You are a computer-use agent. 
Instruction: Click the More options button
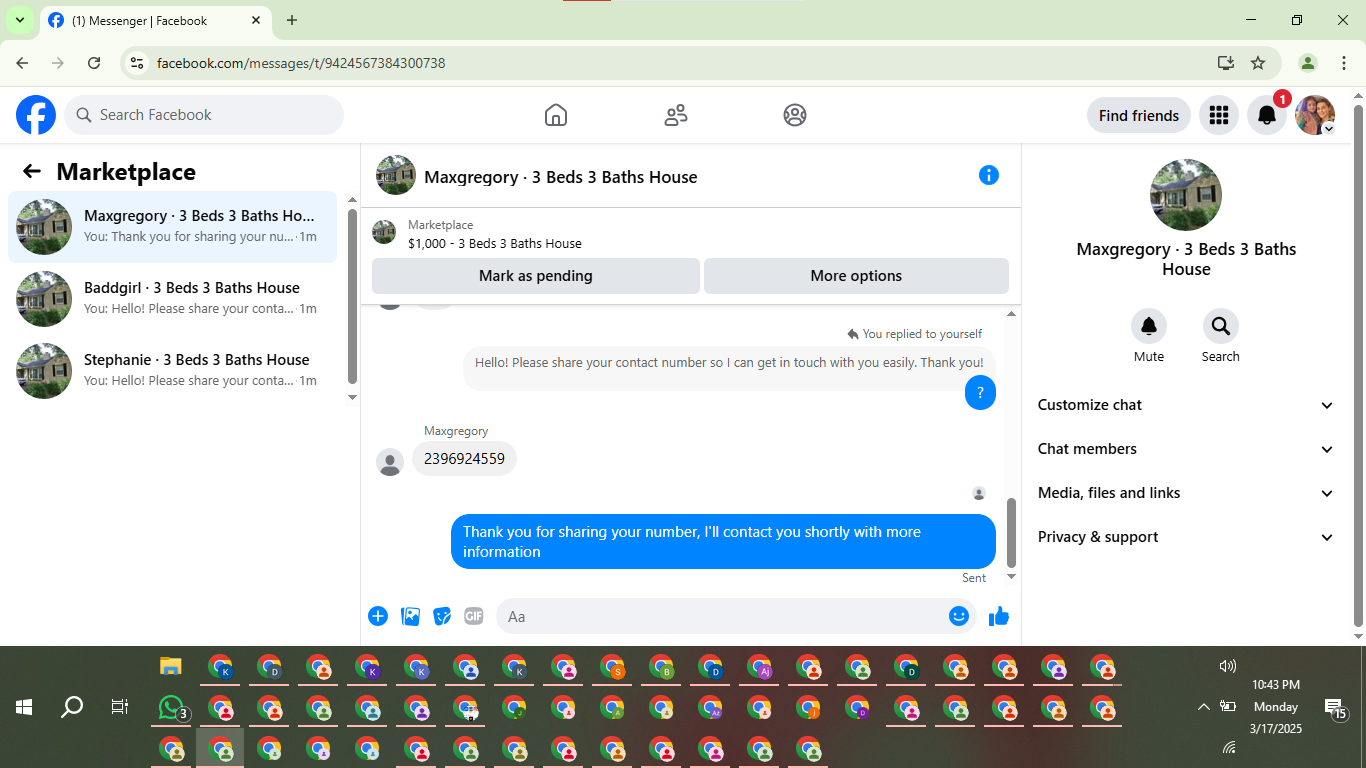click(856, 276)
